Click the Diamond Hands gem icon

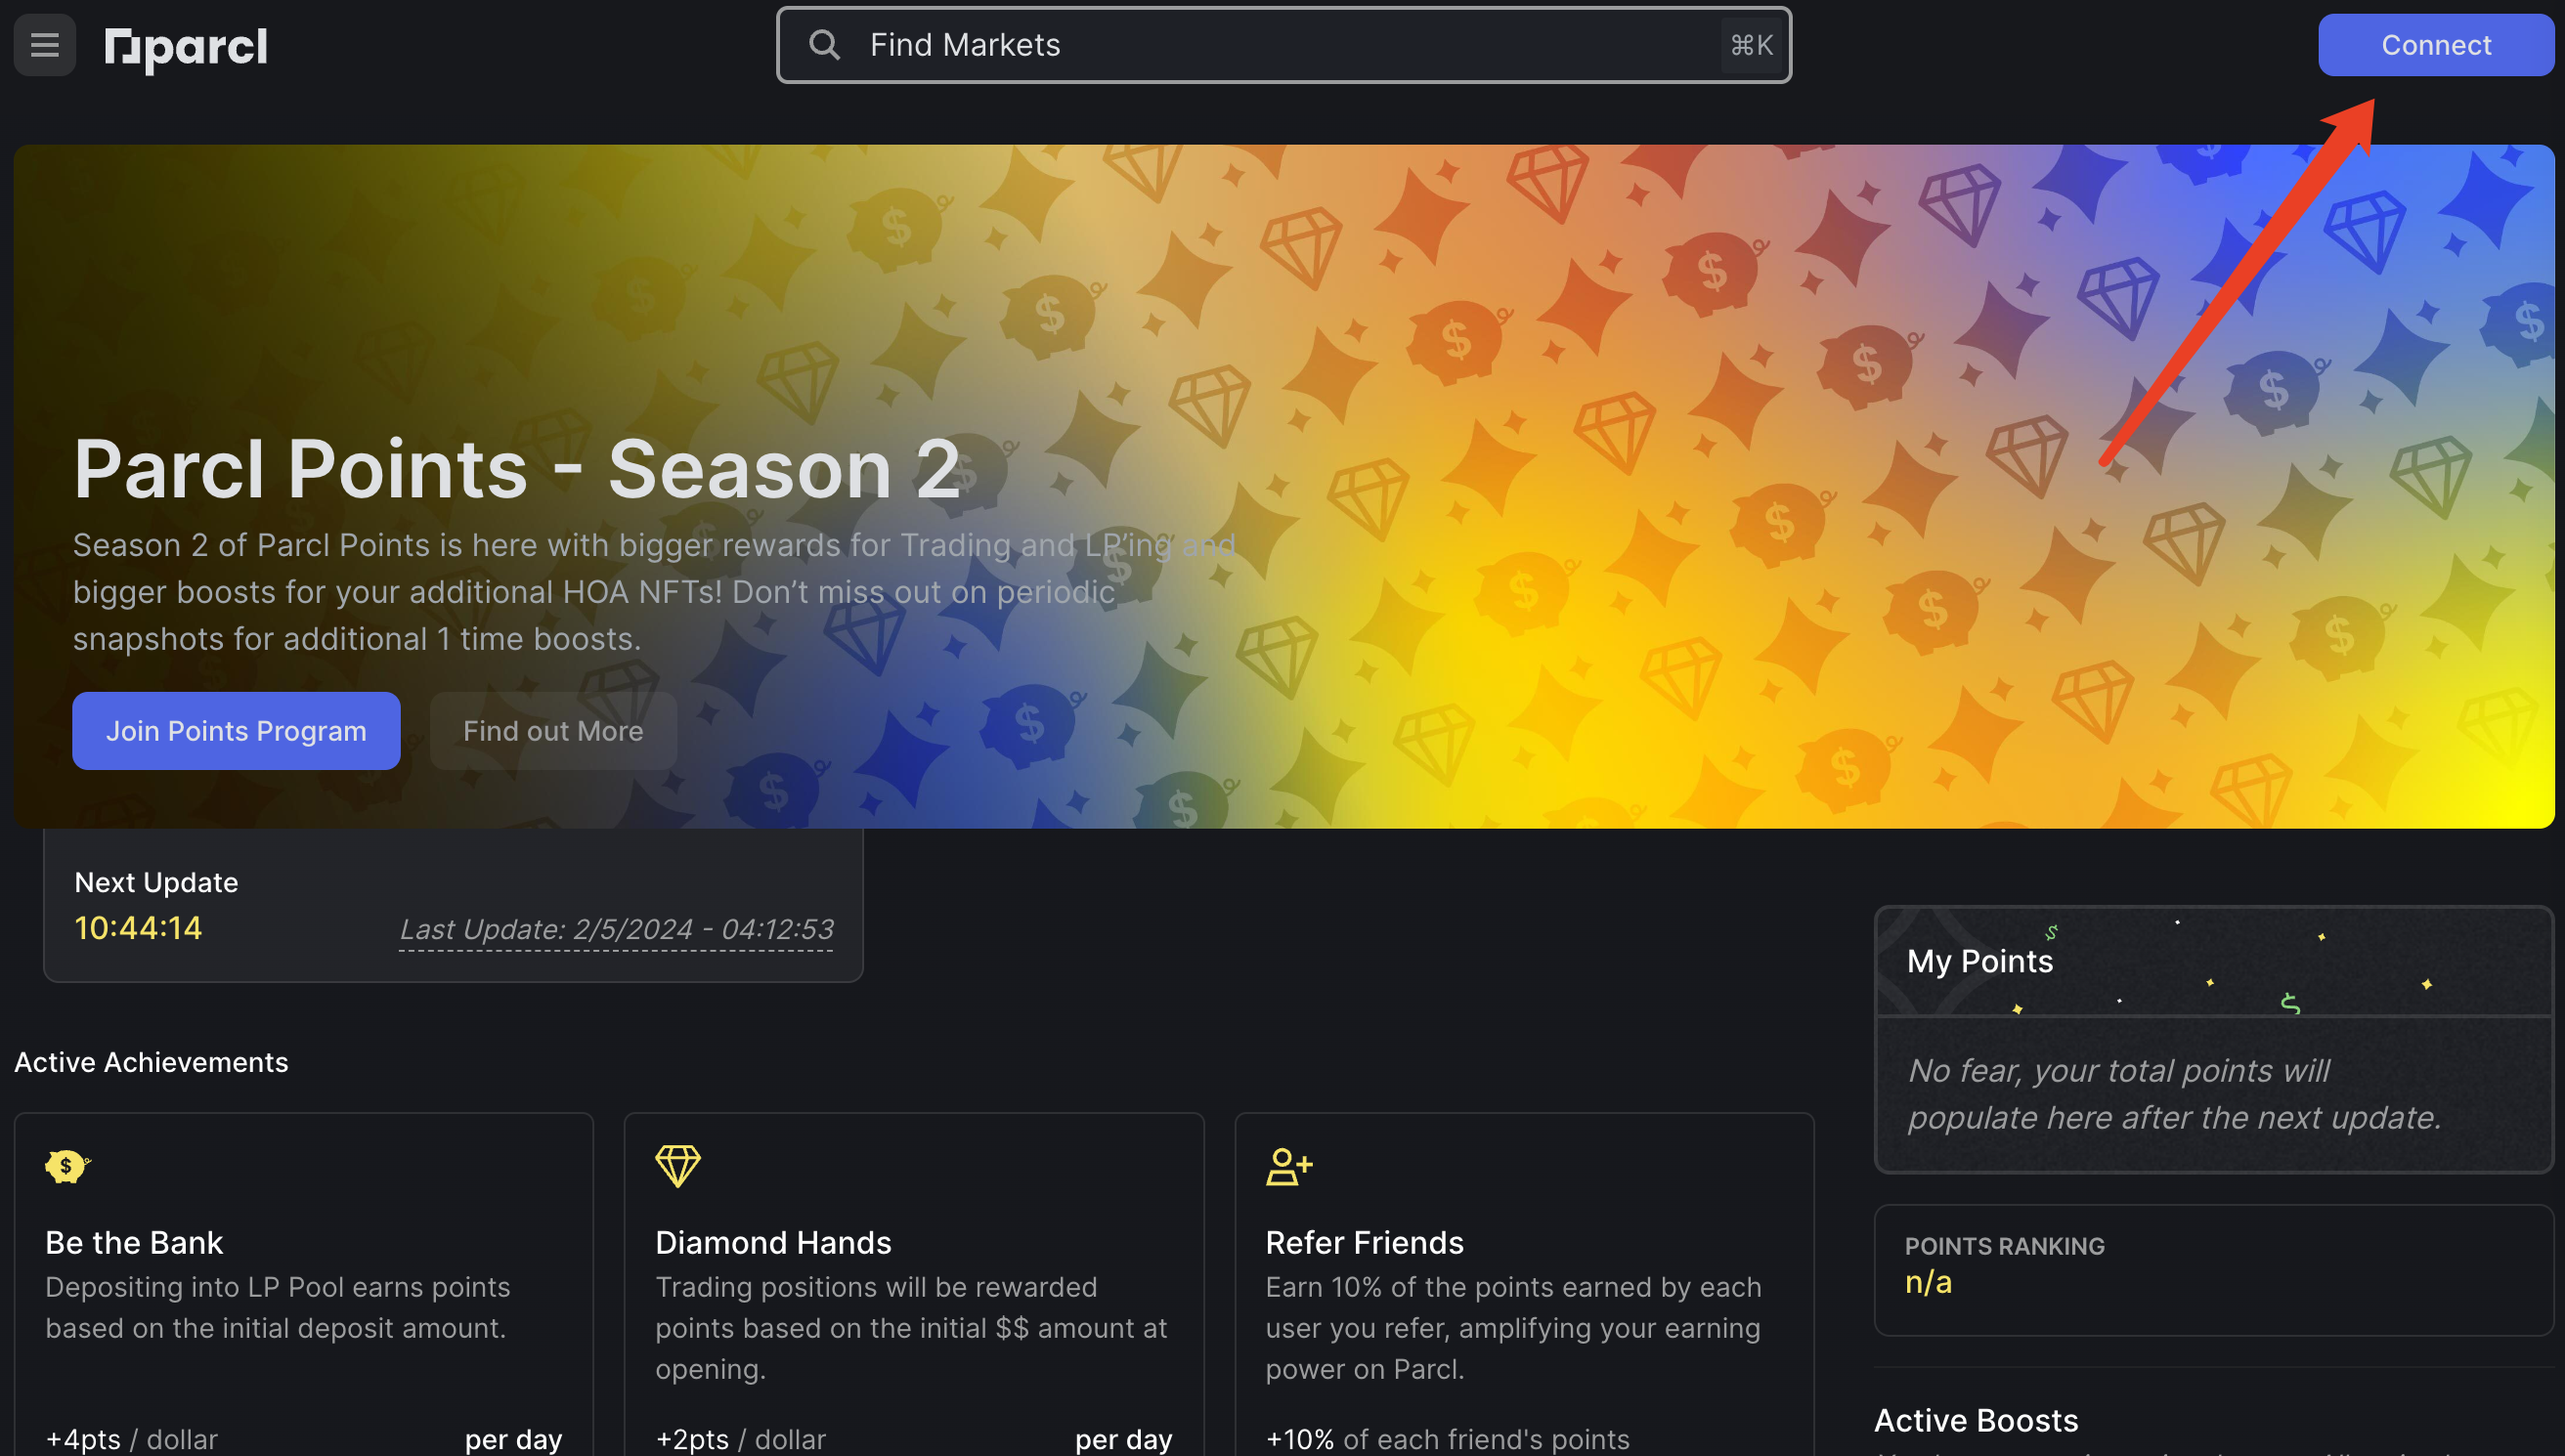coord(678,1166)
